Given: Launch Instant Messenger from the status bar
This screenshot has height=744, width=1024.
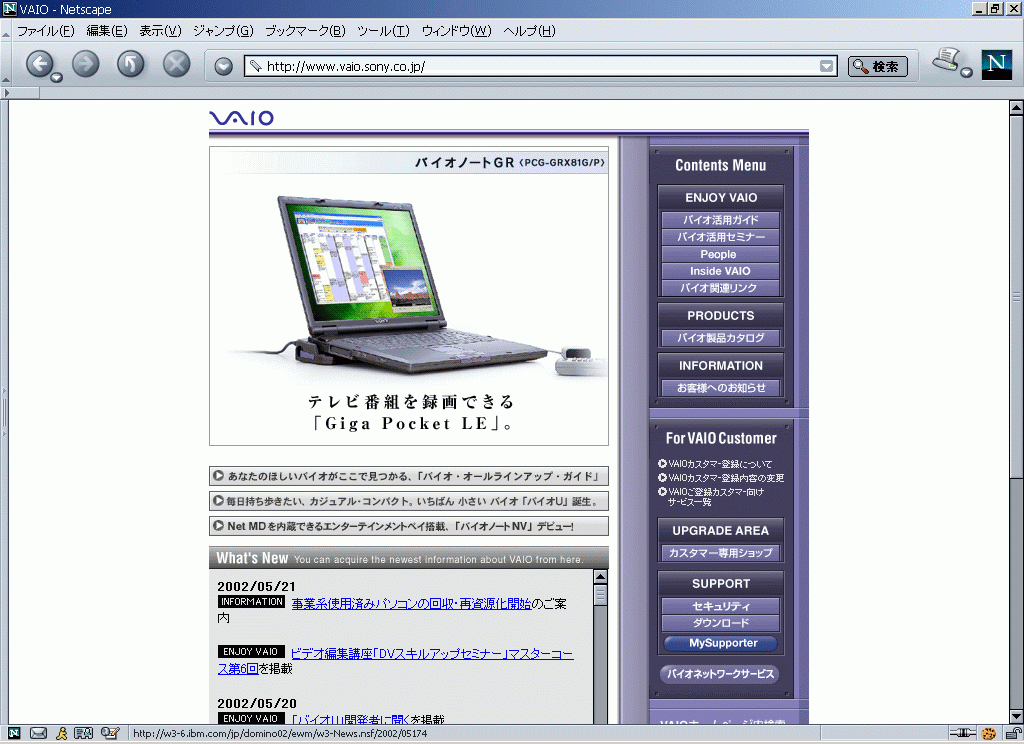Looking at the screenshot, I should point(61,734).
